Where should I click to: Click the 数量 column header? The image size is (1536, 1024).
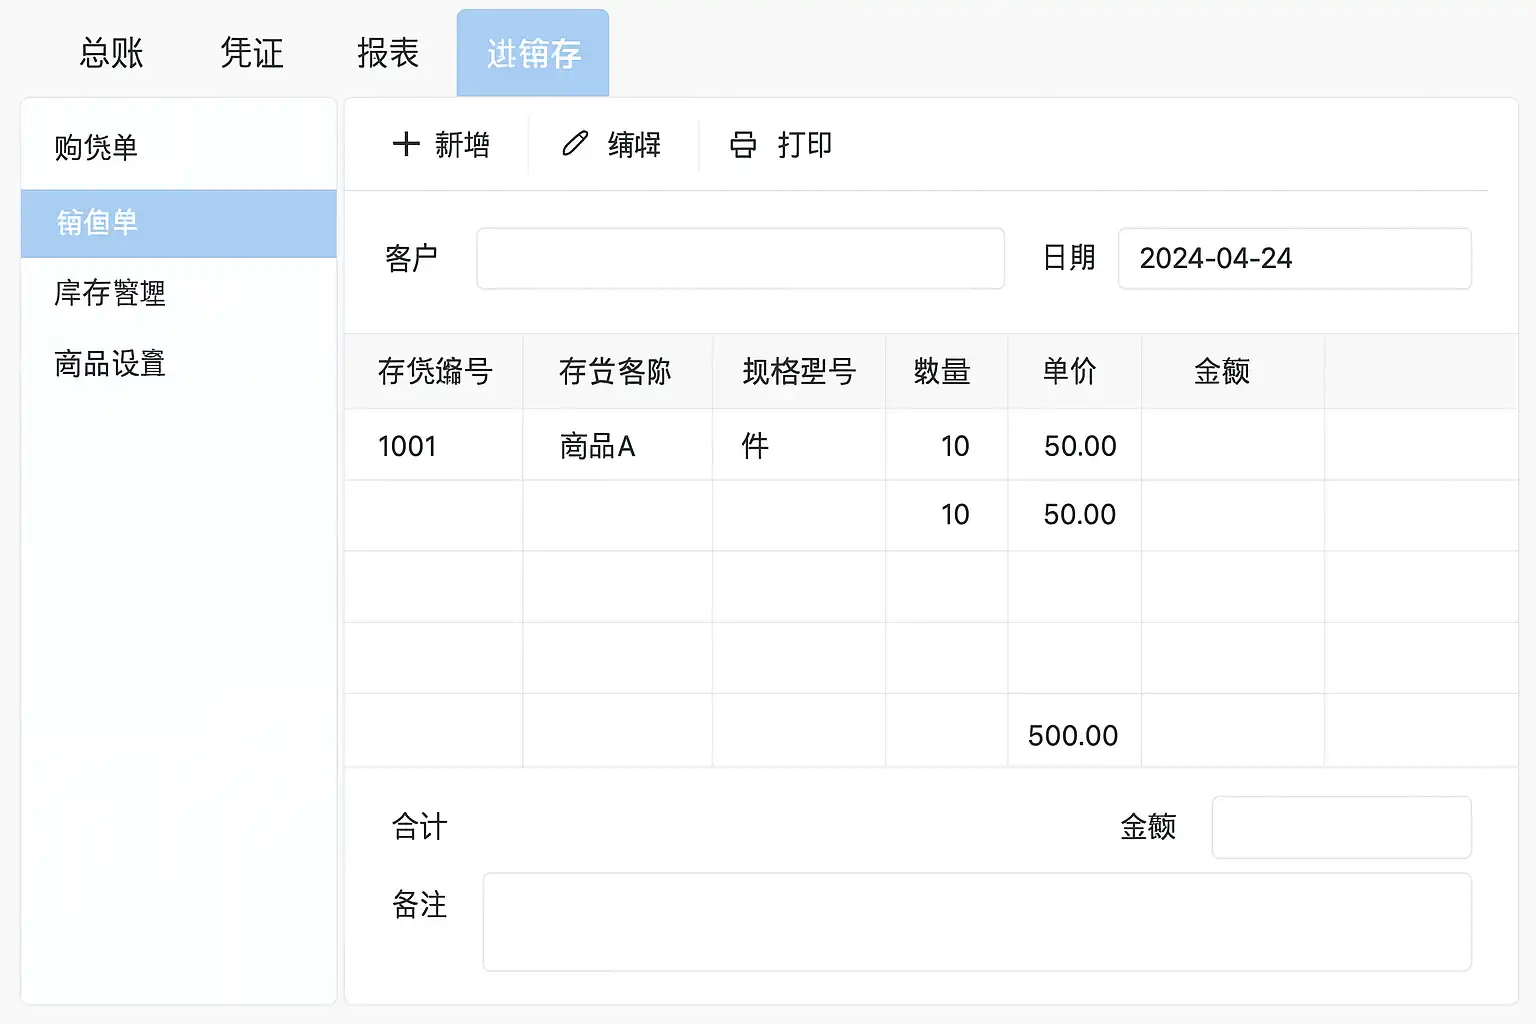942,372
